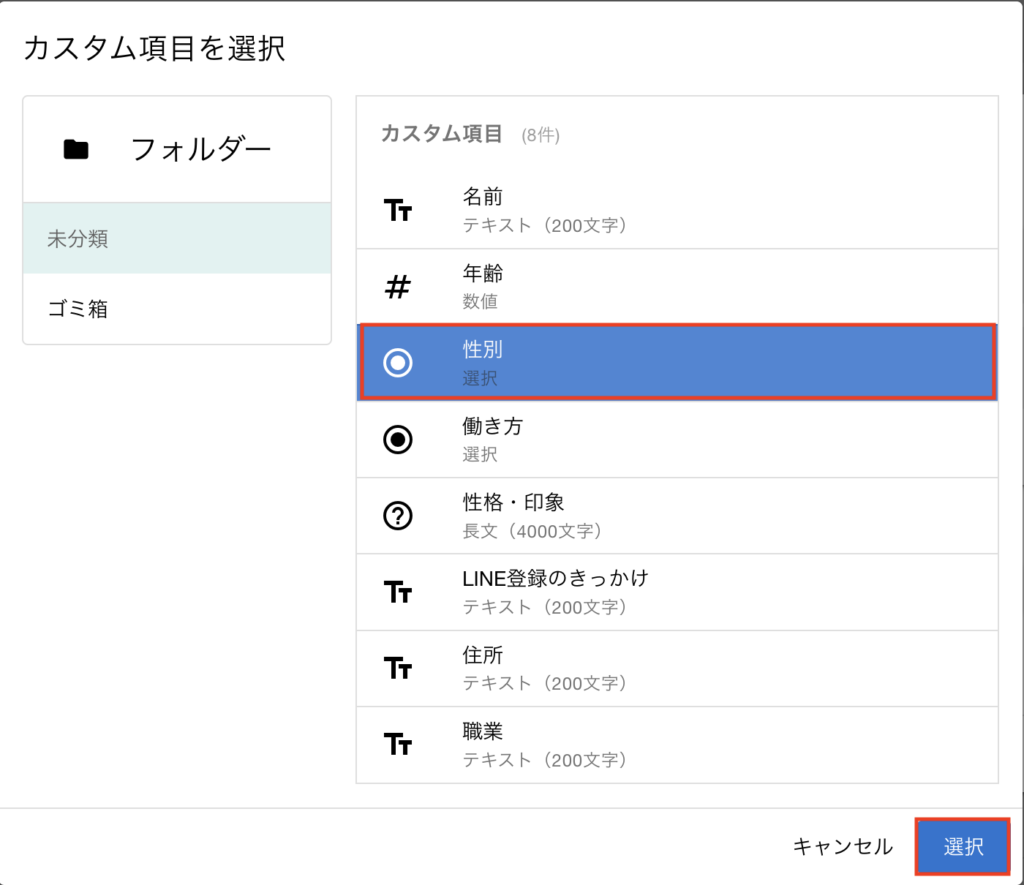Pick the LINE登録のきっかけ field

coord(677,592)
